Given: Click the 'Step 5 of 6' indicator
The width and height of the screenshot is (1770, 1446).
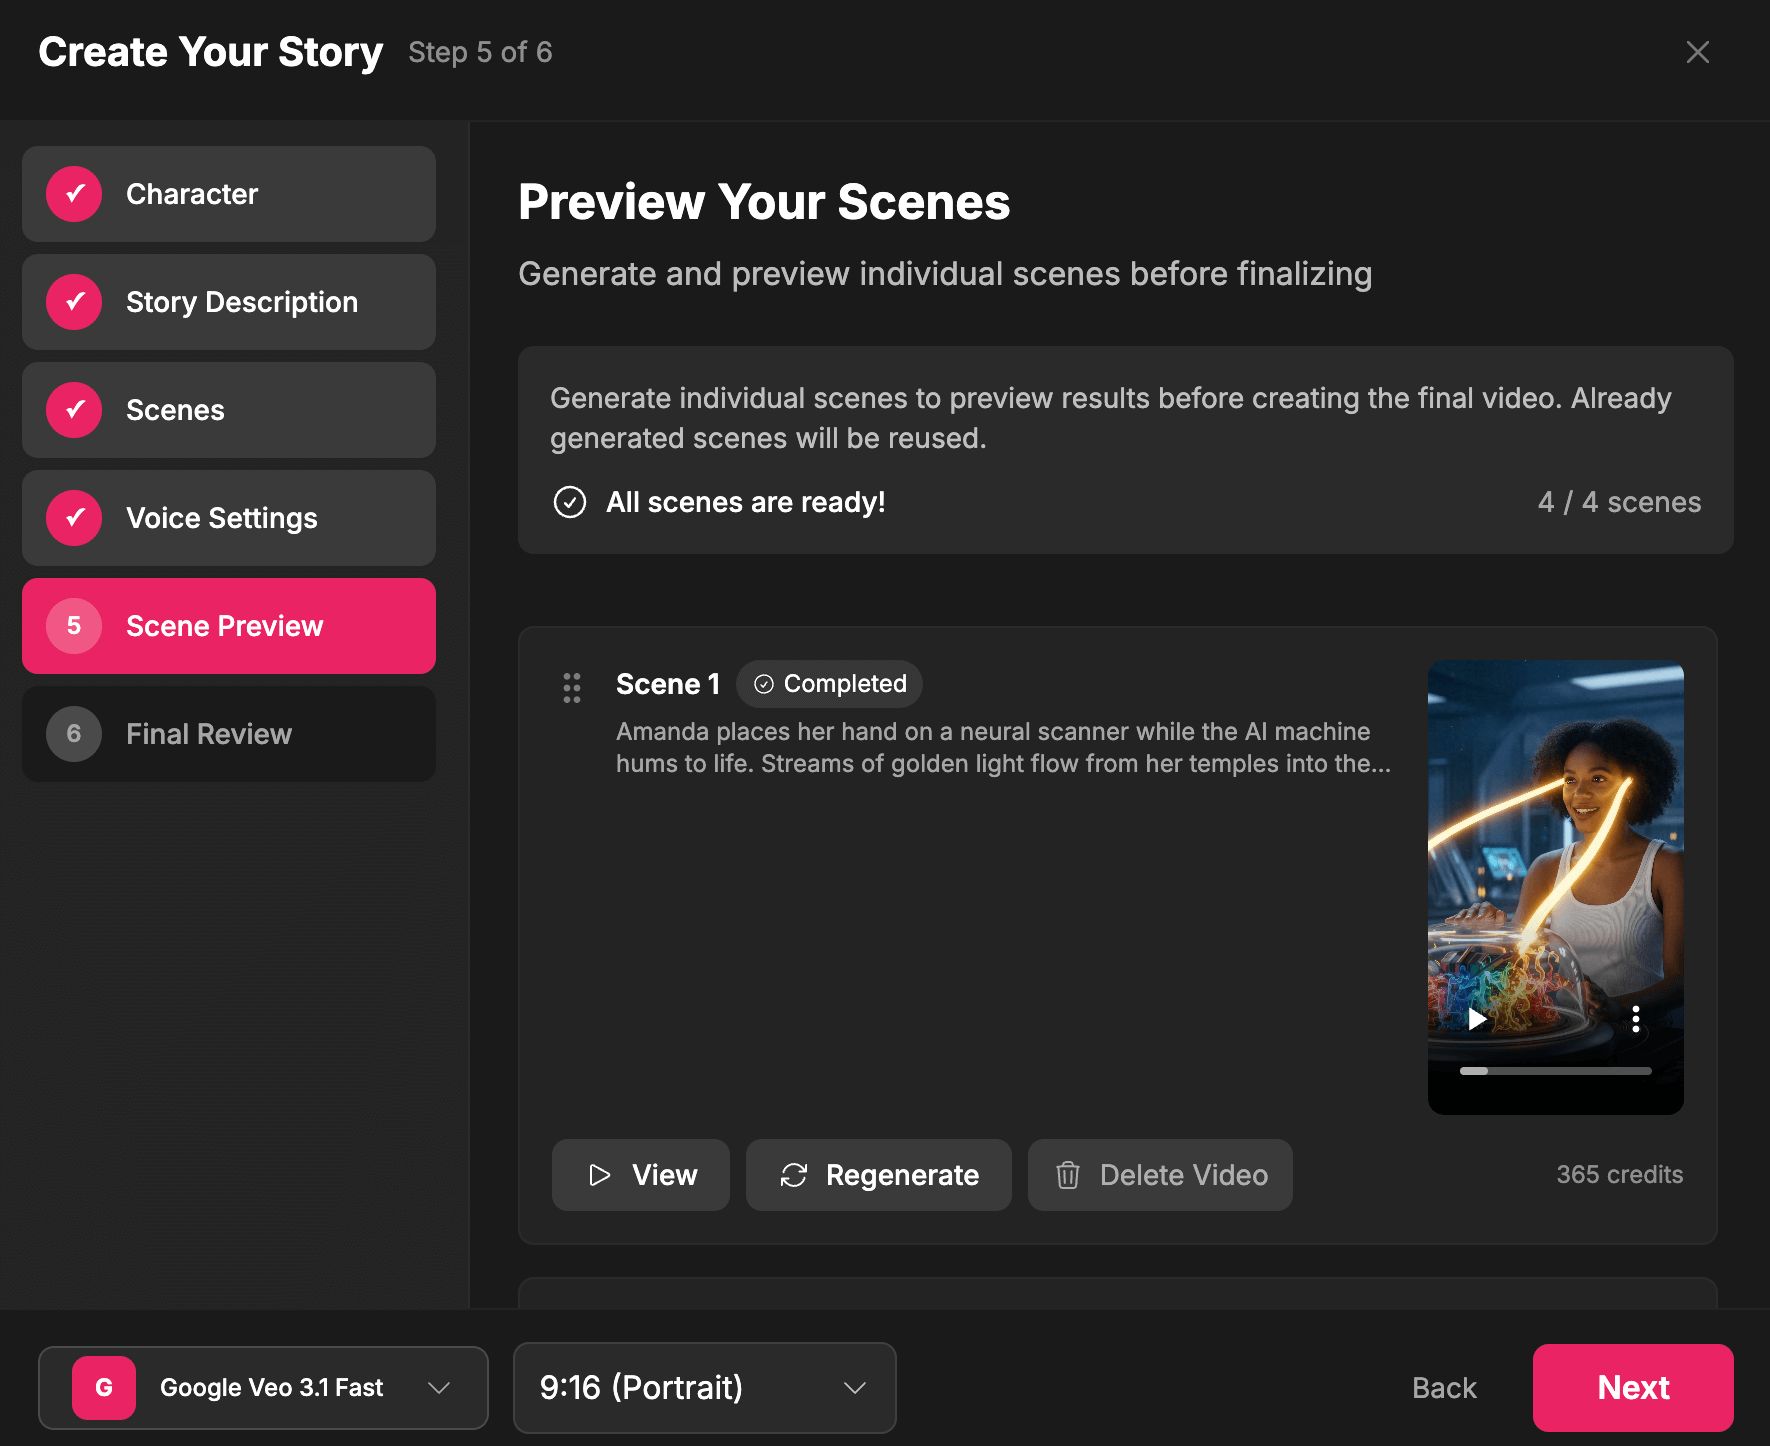Looking at the screenshot, I should pyautogui.click(x=480, y=52).
